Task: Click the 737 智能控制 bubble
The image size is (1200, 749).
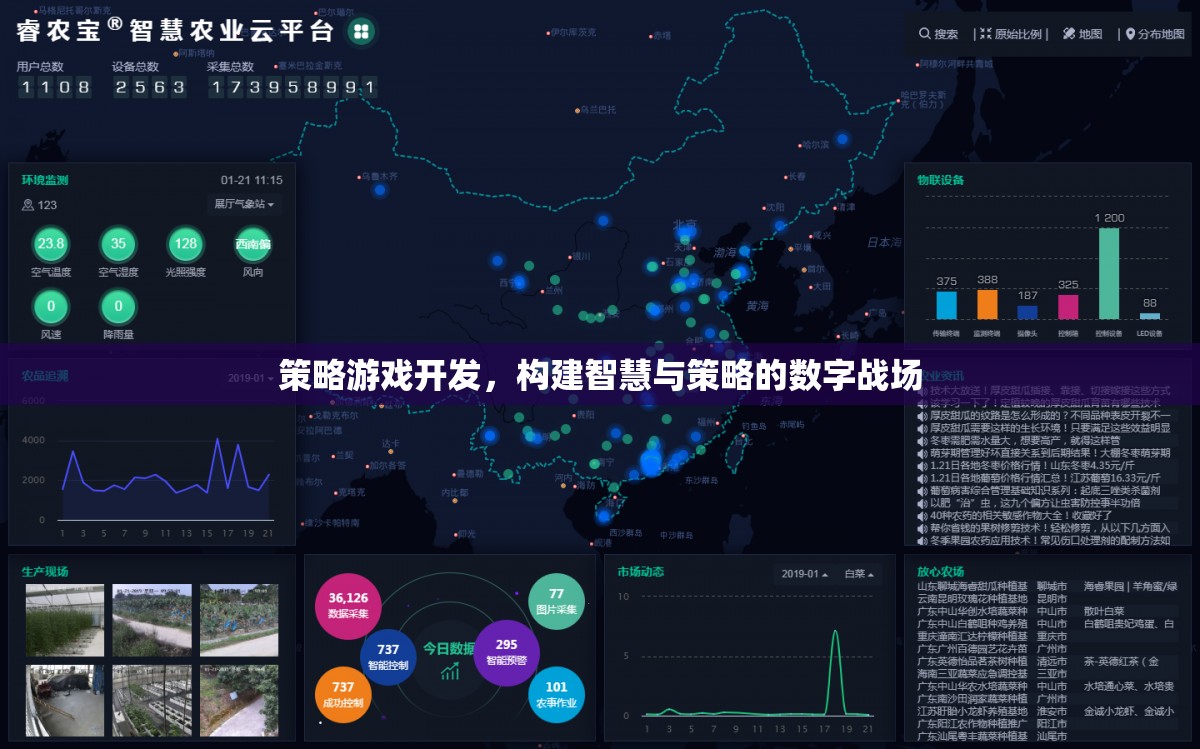Action: [388, 657]
